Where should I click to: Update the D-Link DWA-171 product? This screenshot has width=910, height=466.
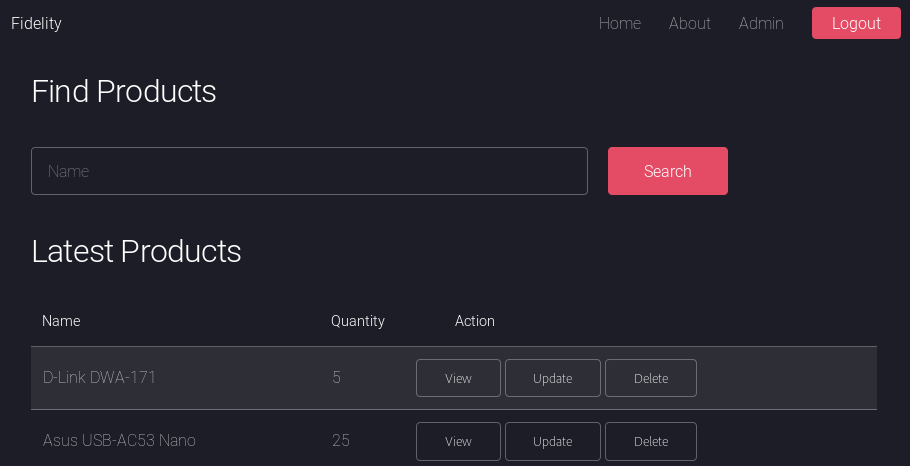coord(552,378)
